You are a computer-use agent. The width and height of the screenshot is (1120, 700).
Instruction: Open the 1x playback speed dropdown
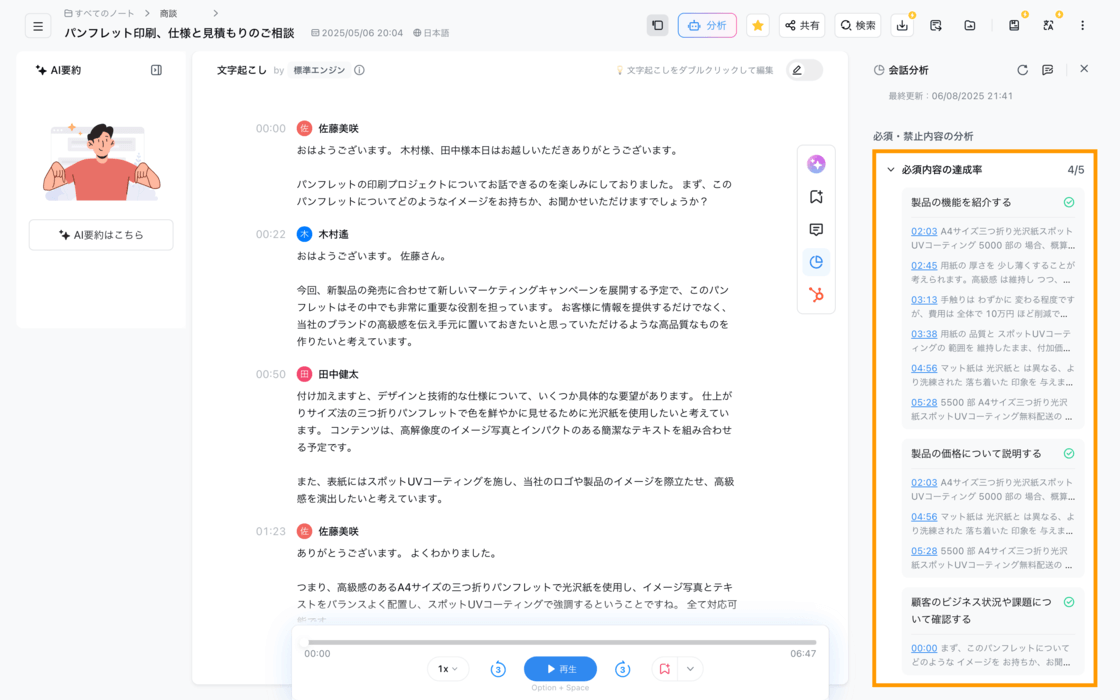tap(448, 669)
